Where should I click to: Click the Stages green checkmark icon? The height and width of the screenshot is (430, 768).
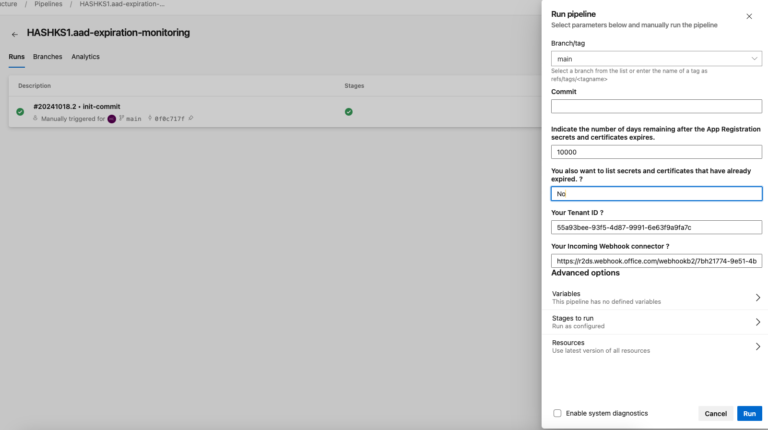click(x=348, y=112)
